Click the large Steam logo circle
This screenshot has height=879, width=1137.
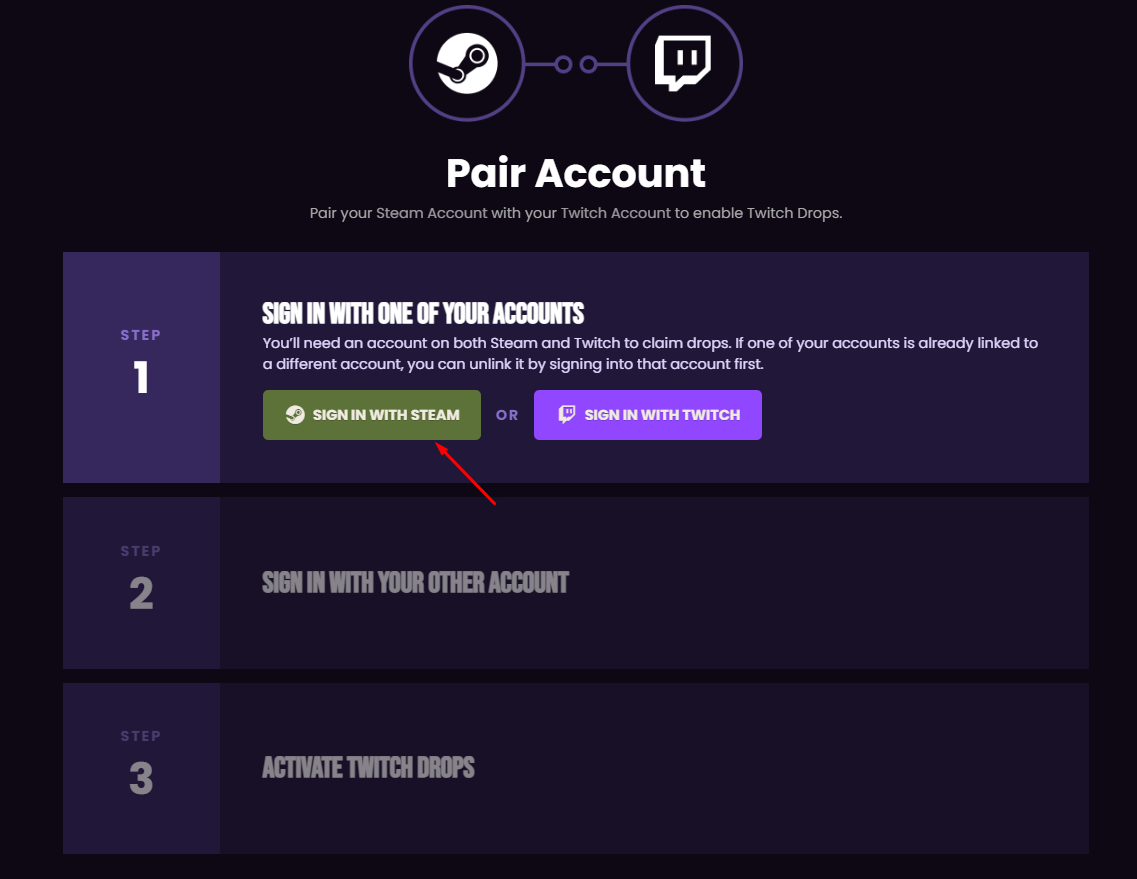point(467,64)
